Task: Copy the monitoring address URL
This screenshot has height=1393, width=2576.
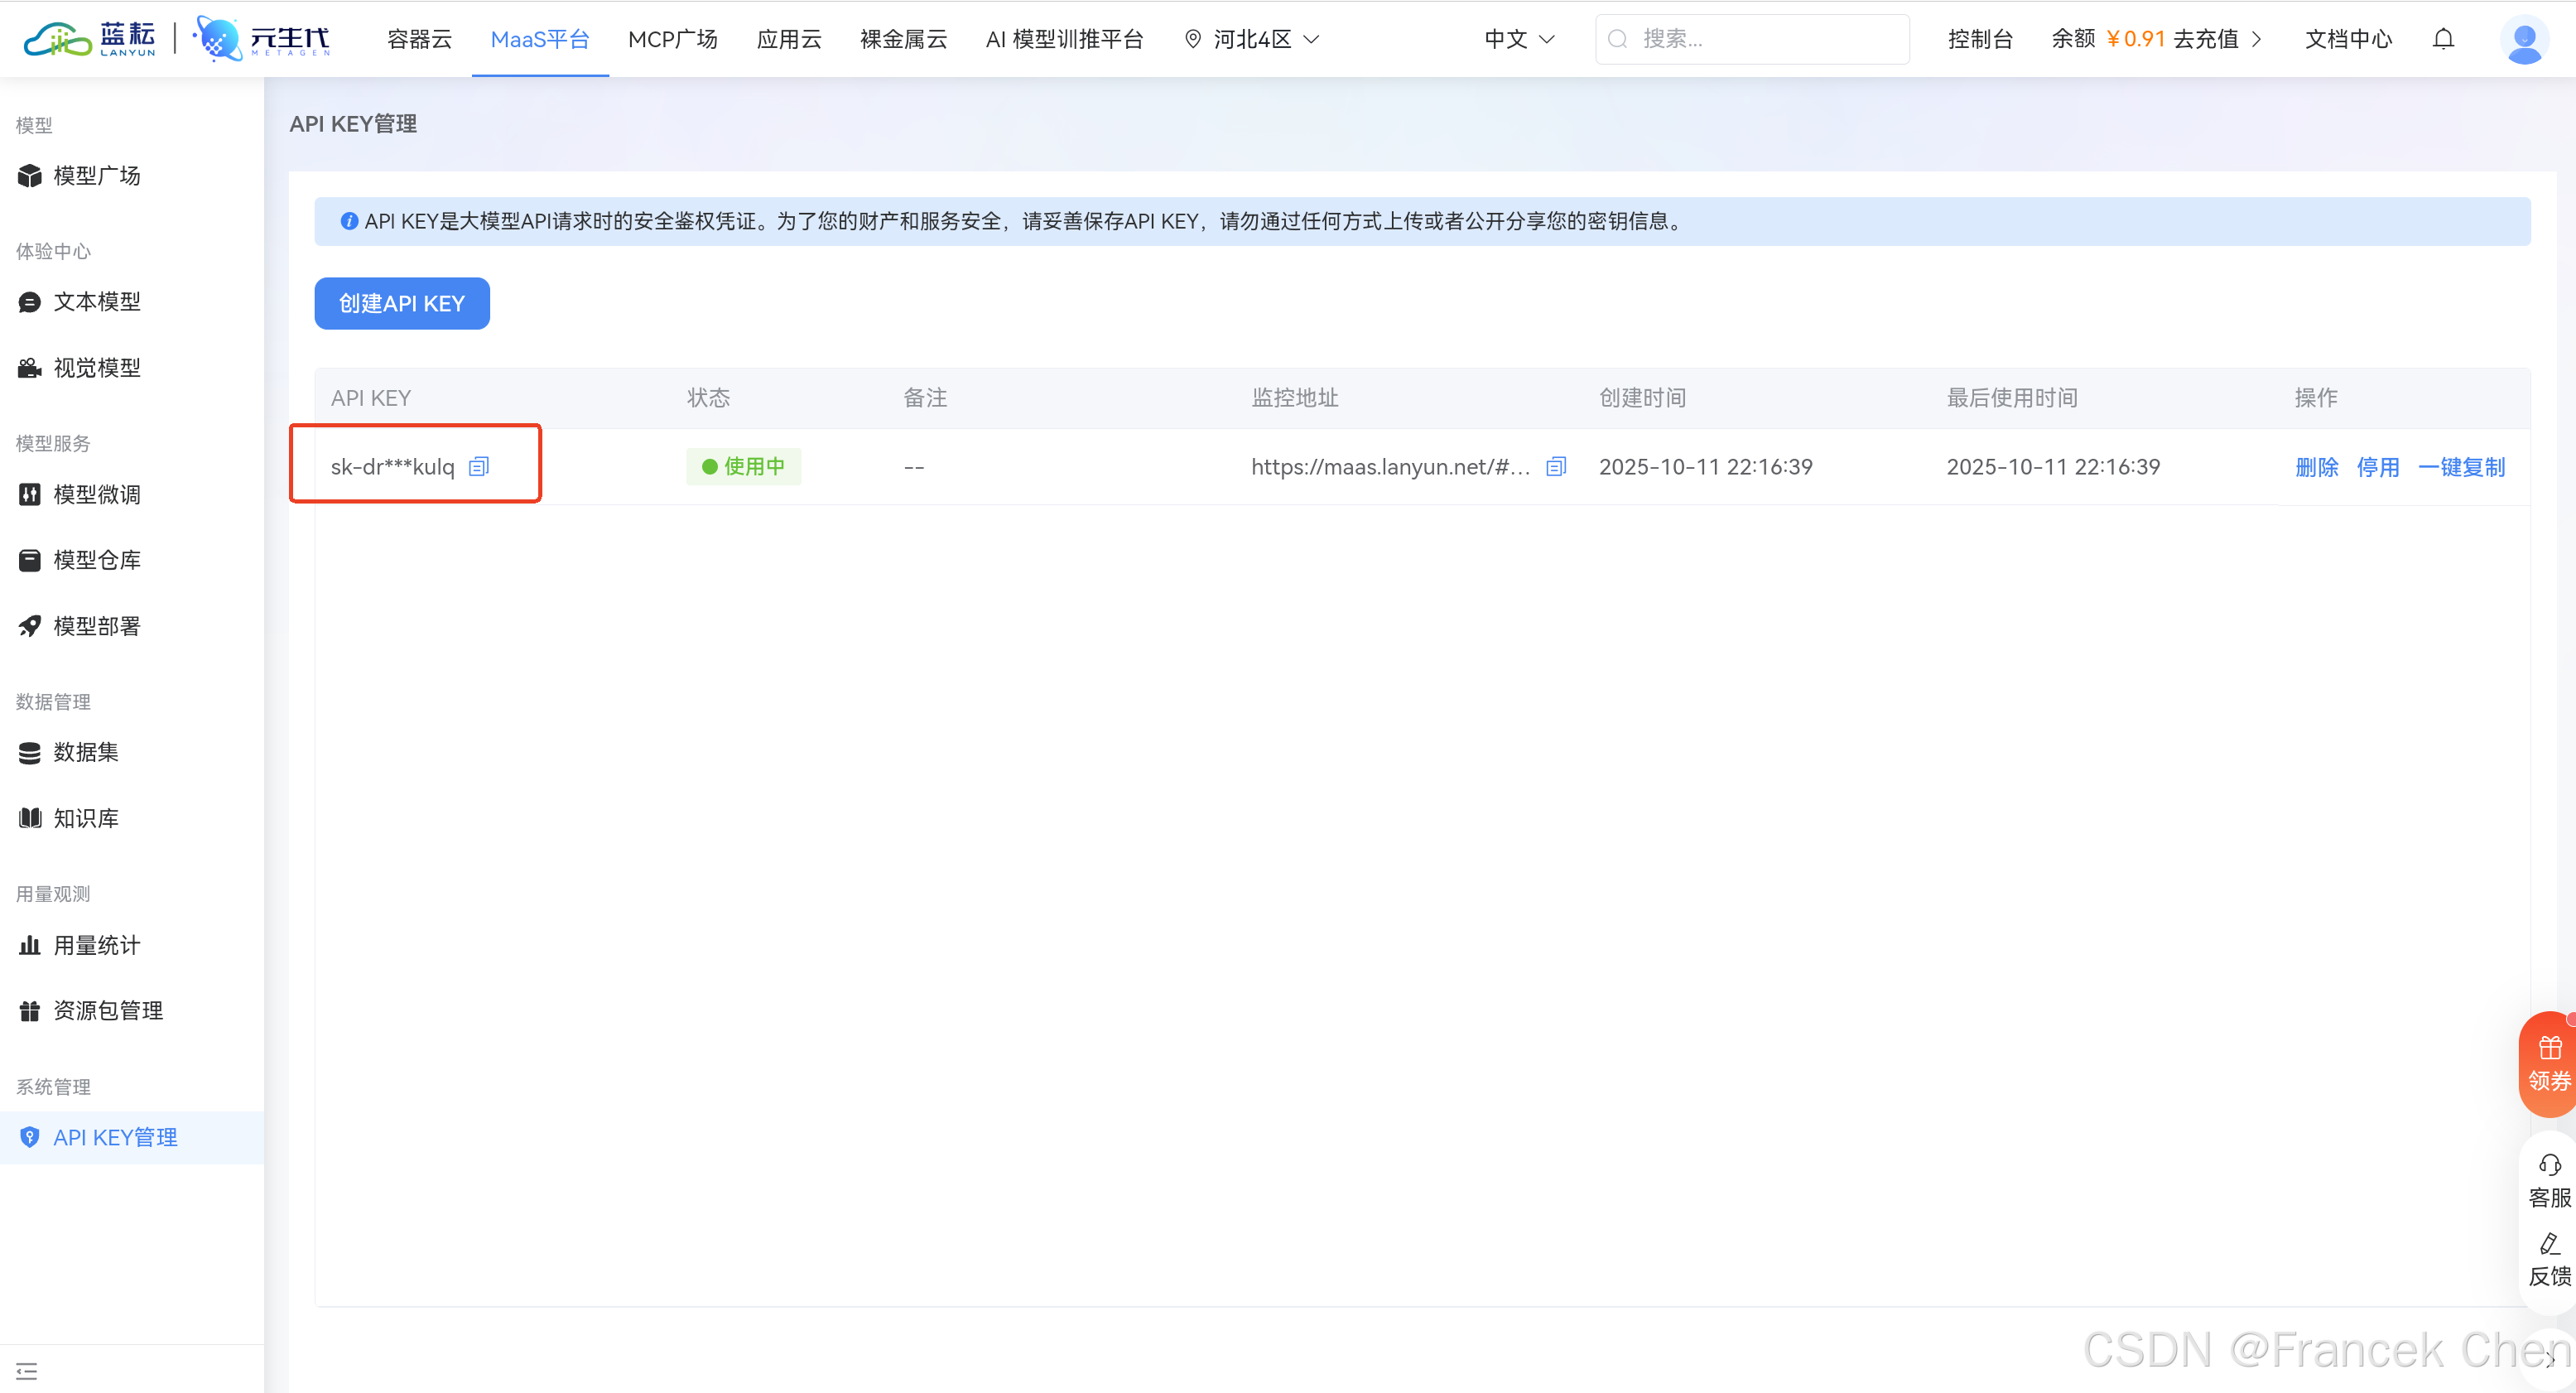Action: point(1556,466)
